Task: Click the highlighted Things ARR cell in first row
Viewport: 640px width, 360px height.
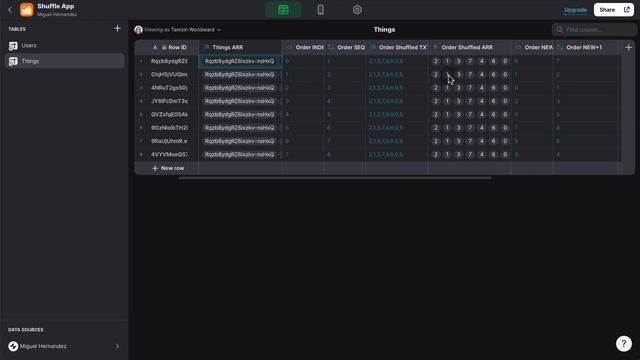Action: [x=240, y=61]
